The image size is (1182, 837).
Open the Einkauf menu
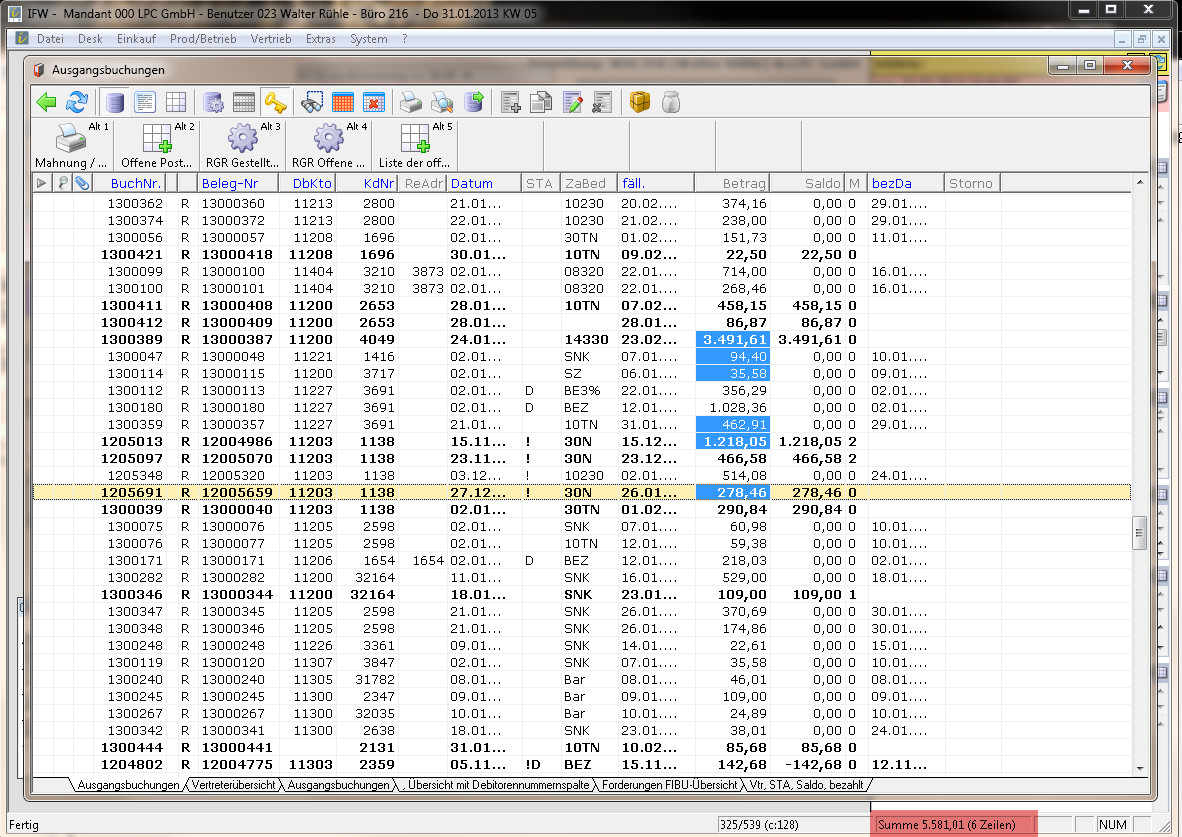click(x=136, y=39)
